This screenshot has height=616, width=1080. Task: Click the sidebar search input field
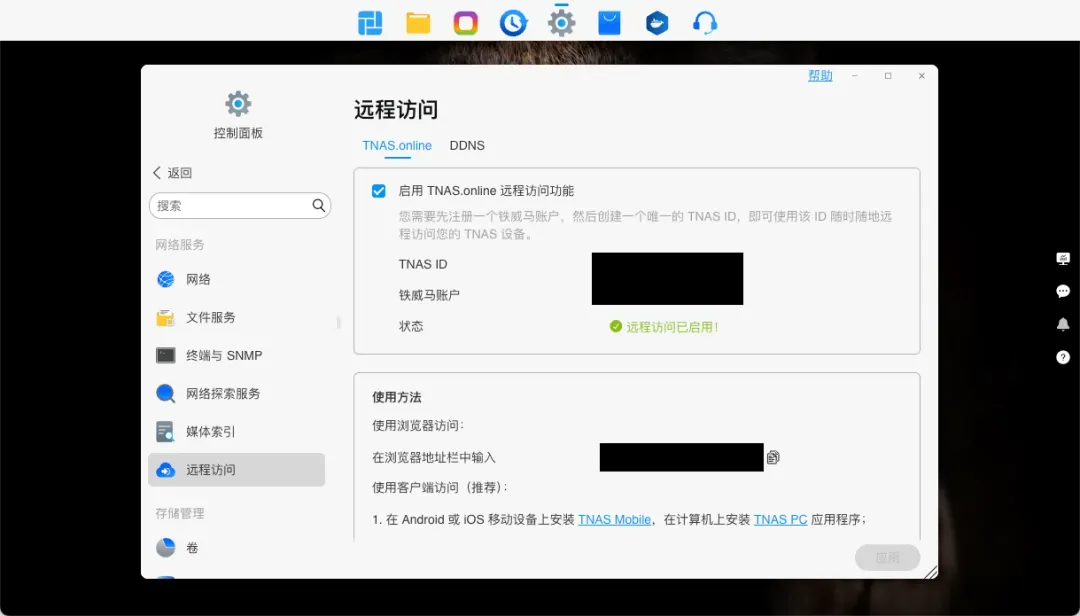(230, 205)
